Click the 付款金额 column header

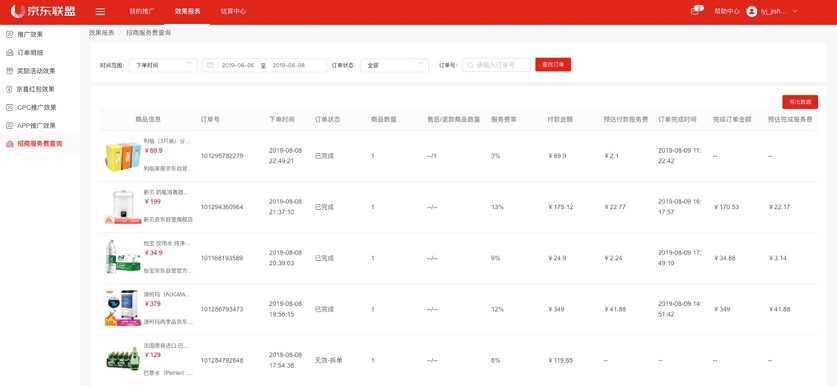pyautogui.click(x=560, y=119)
